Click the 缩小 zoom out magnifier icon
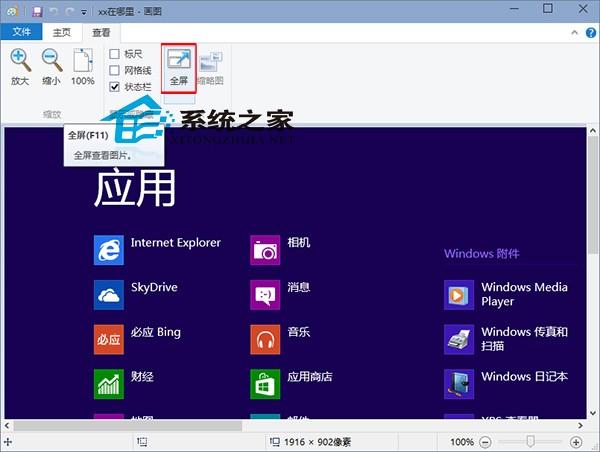This screenshot has width=600, height=452. coord(52,62)
